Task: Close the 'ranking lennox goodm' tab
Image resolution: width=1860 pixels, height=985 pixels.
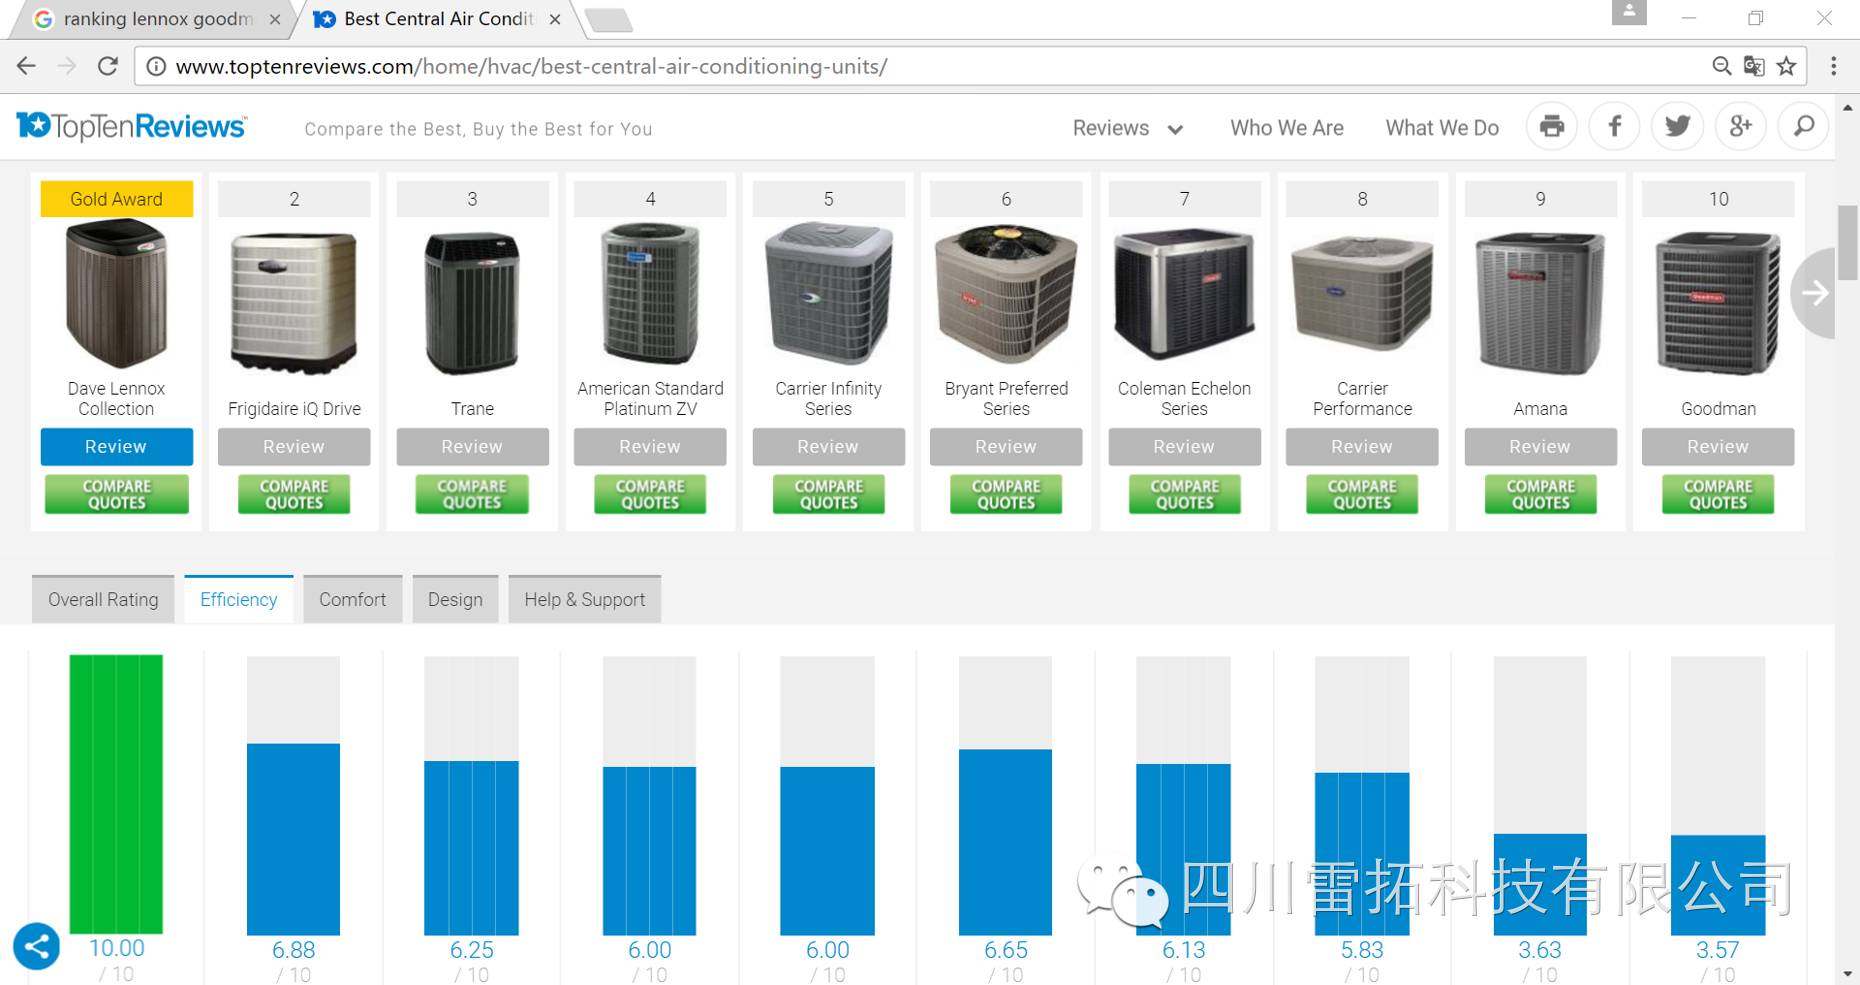Action: pos(275,19)
